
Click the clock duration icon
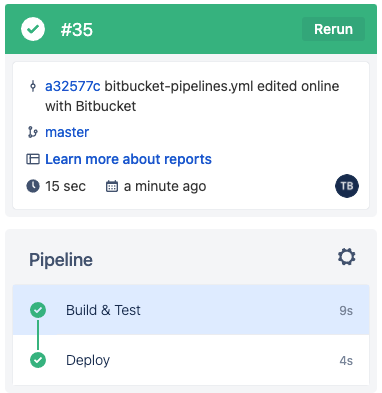(33, 186)
